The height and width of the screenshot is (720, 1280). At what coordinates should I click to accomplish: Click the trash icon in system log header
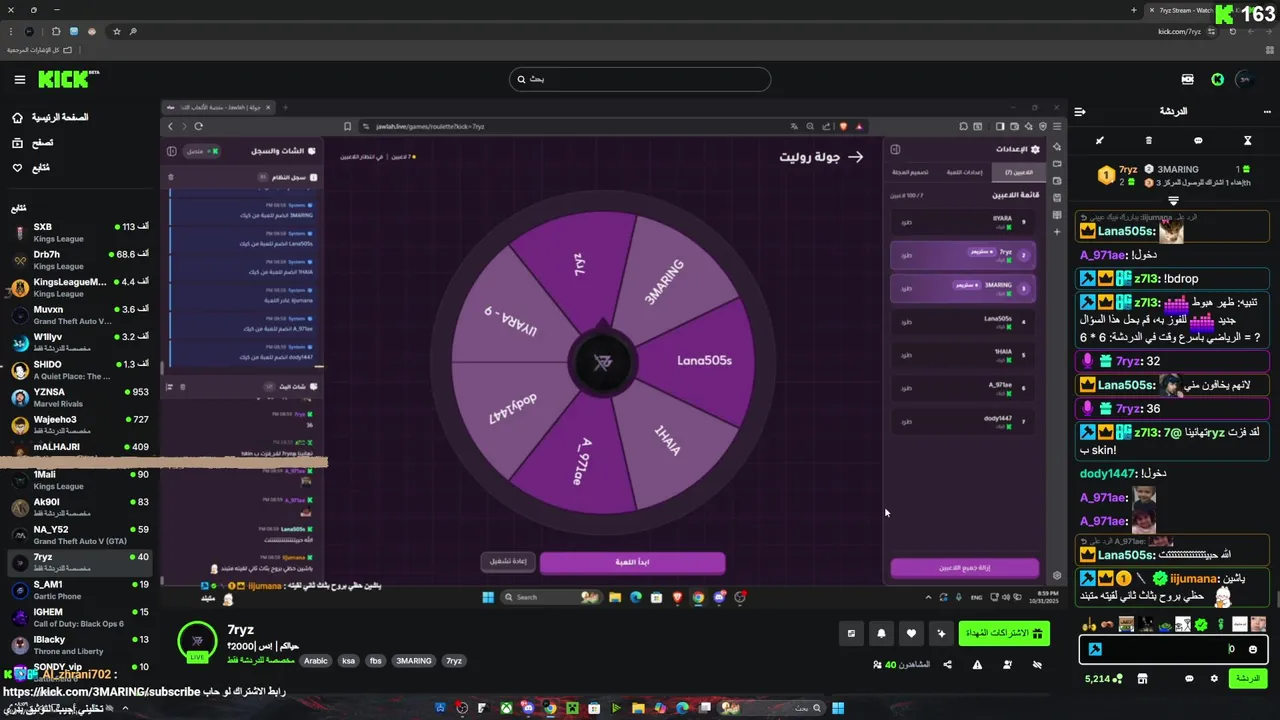[170, 177]
